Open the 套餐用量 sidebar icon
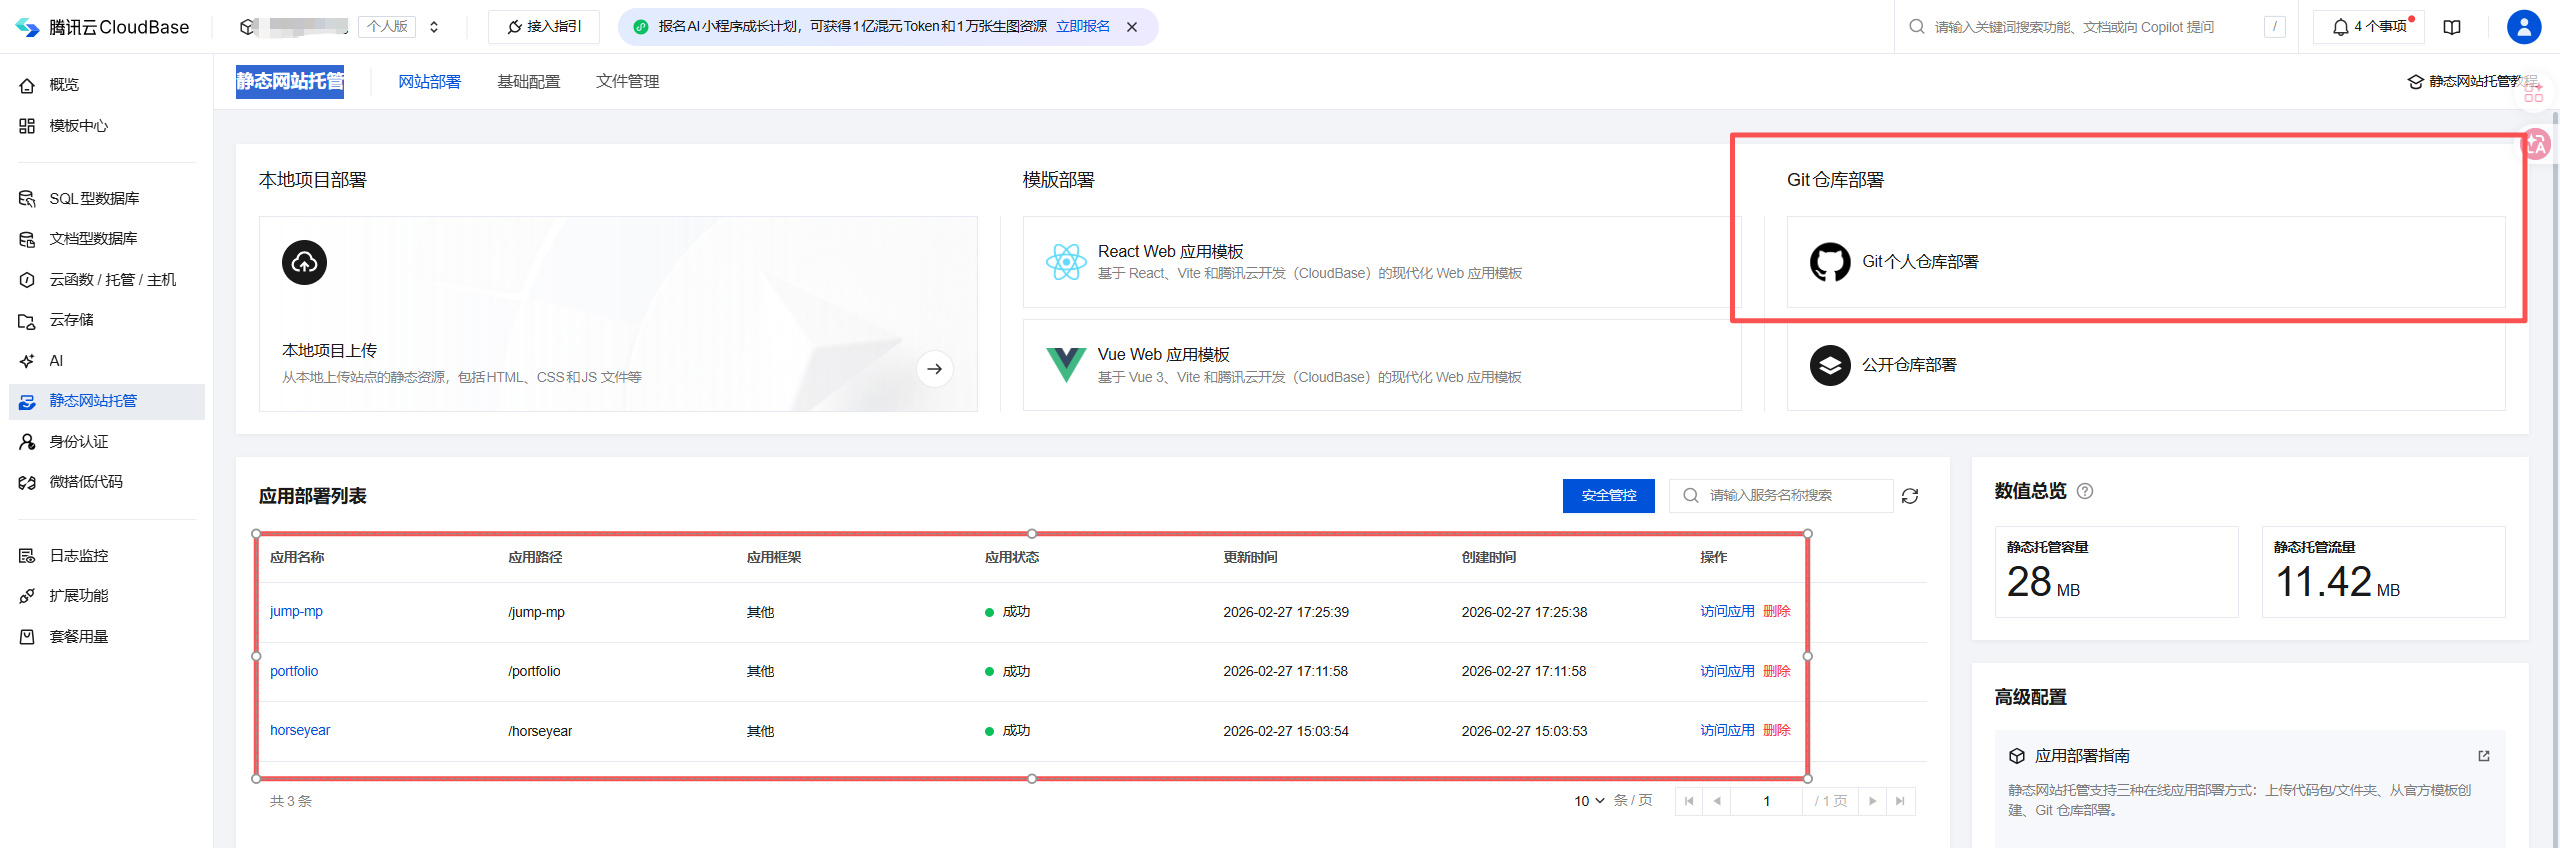Viewport: 2560px width, 848px height. pyautogui.click(x=27, y=637)
